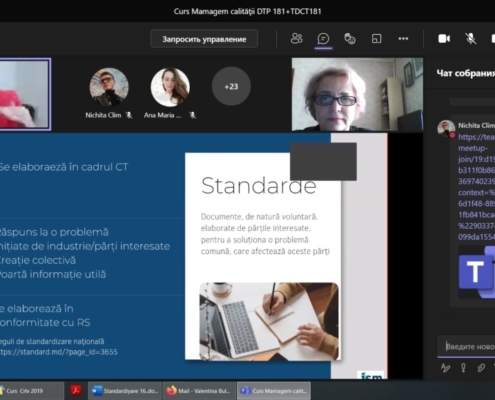495x400 pixels.
Task: Click the 'Чат собрания' panel header
Action: point(466,73)
